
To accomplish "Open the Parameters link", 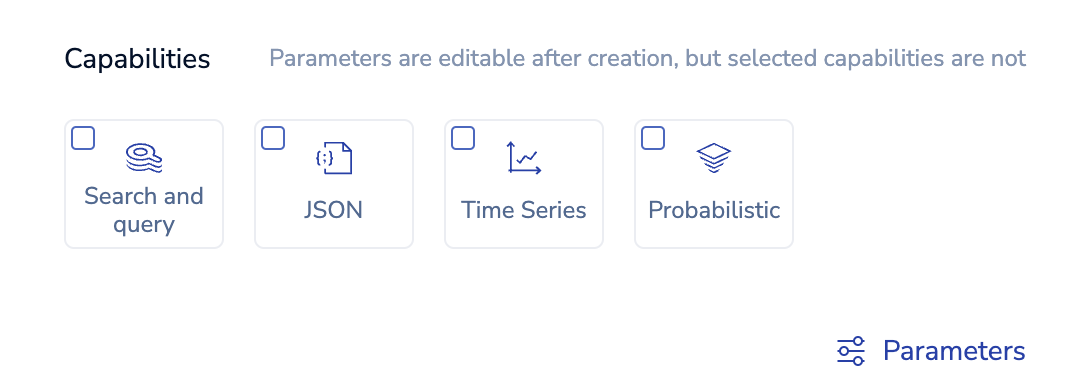I will click(x=932, y=351).
